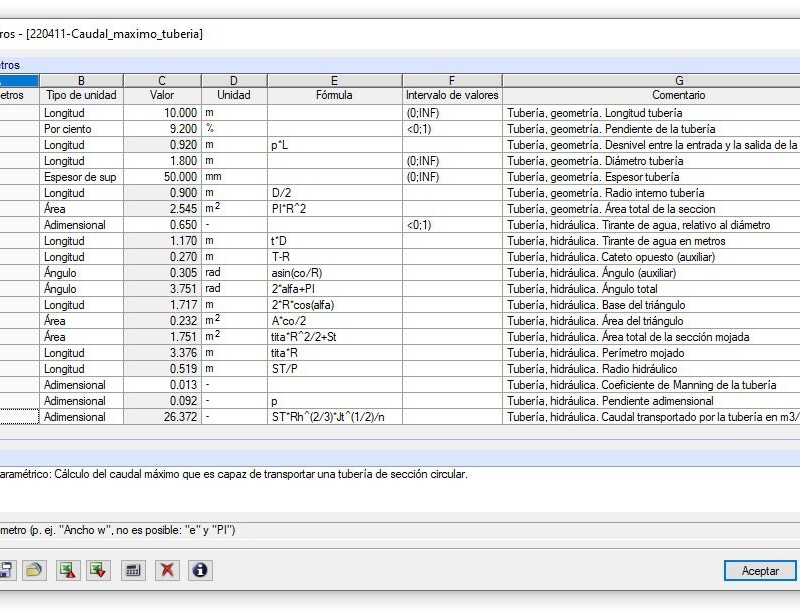Screen dimensions: 800x611
Task: Click the 'Fórmula' column title cell
Action: (335, 95)
